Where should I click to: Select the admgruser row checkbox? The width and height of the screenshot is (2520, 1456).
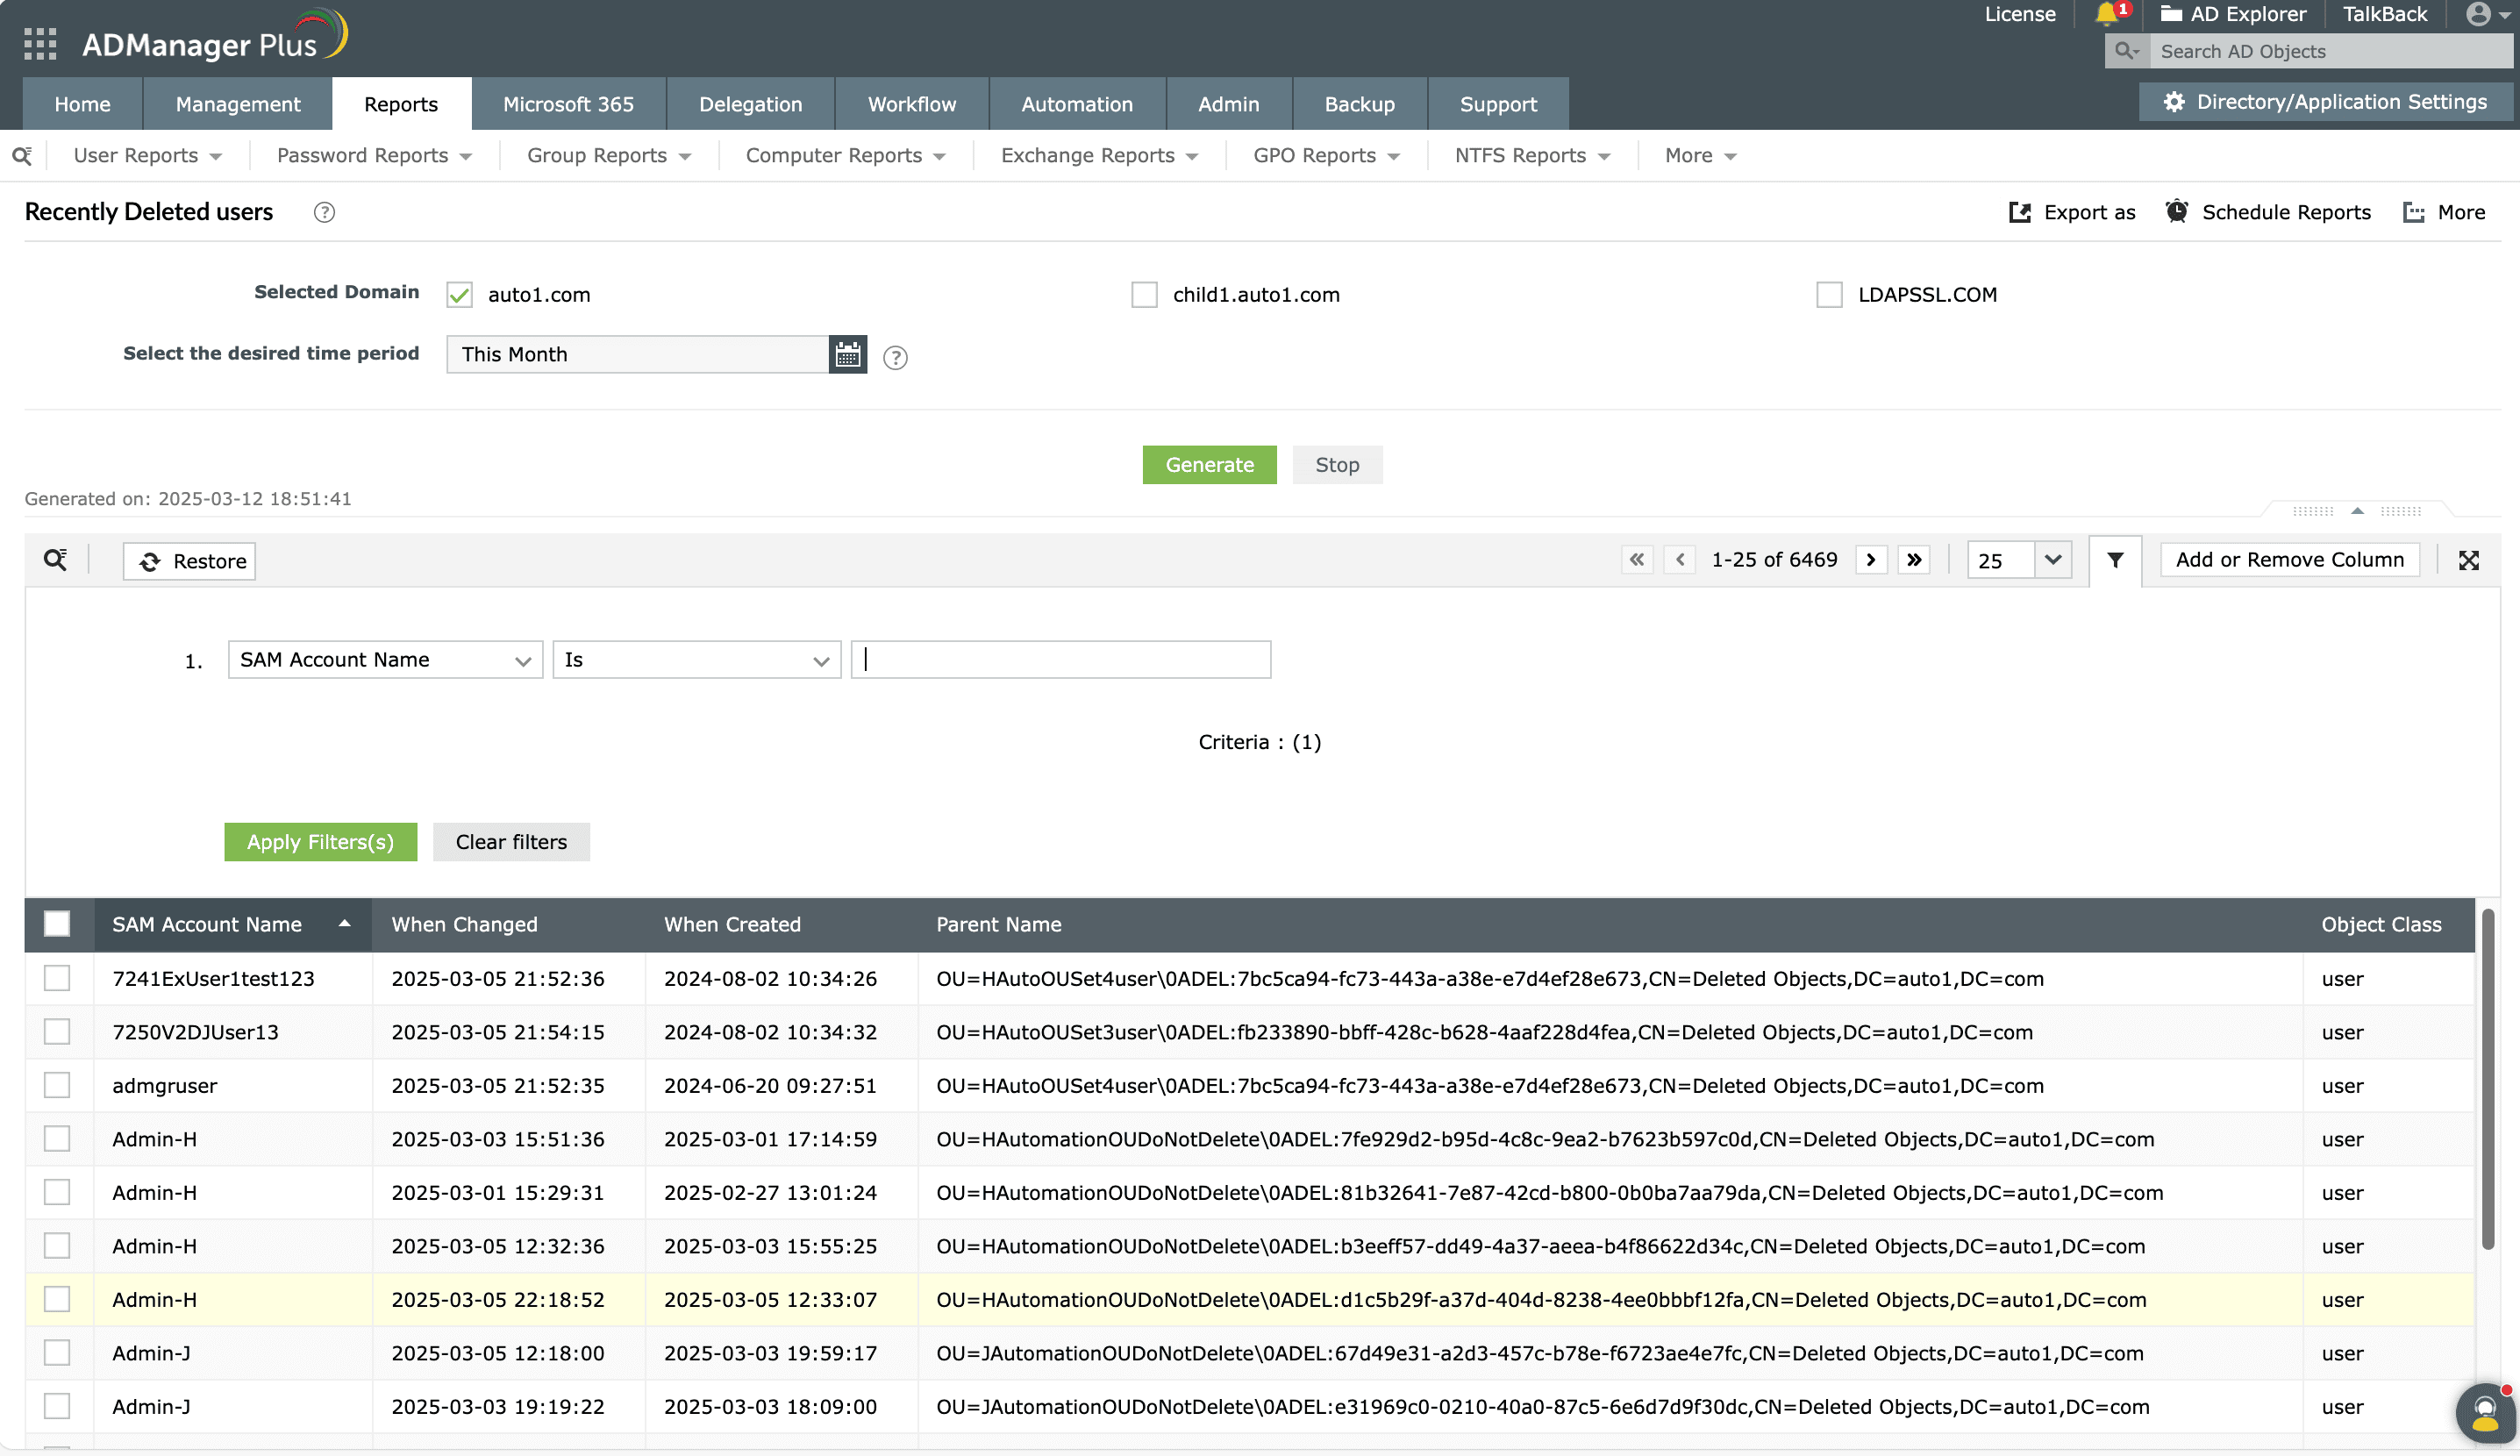[x=57, y=1085]
